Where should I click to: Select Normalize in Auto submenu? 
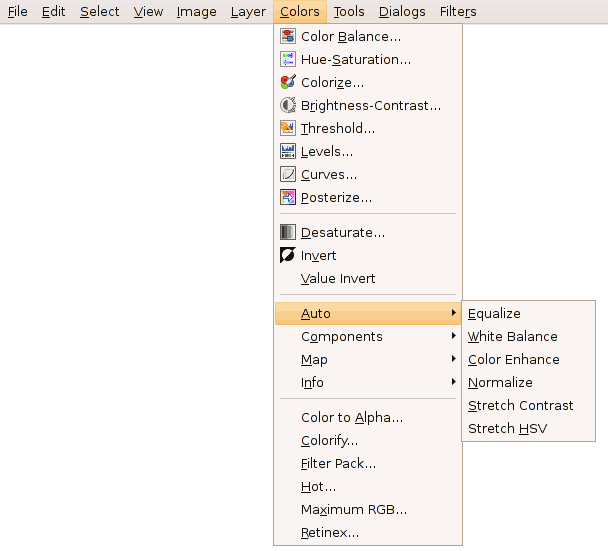tap(529, 382)
